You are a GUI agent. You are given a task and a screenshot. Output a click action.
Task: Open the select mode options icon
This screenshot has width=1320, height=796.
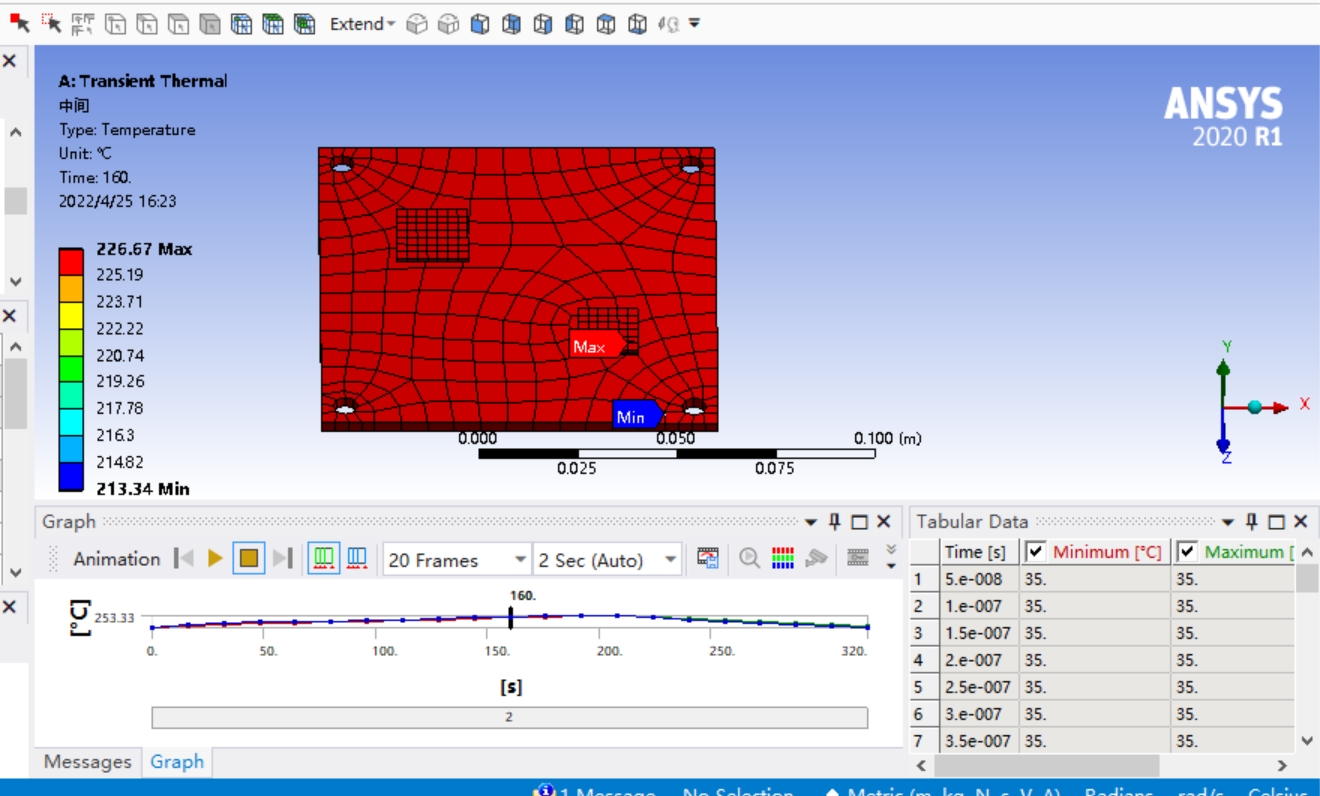(84, 23)
